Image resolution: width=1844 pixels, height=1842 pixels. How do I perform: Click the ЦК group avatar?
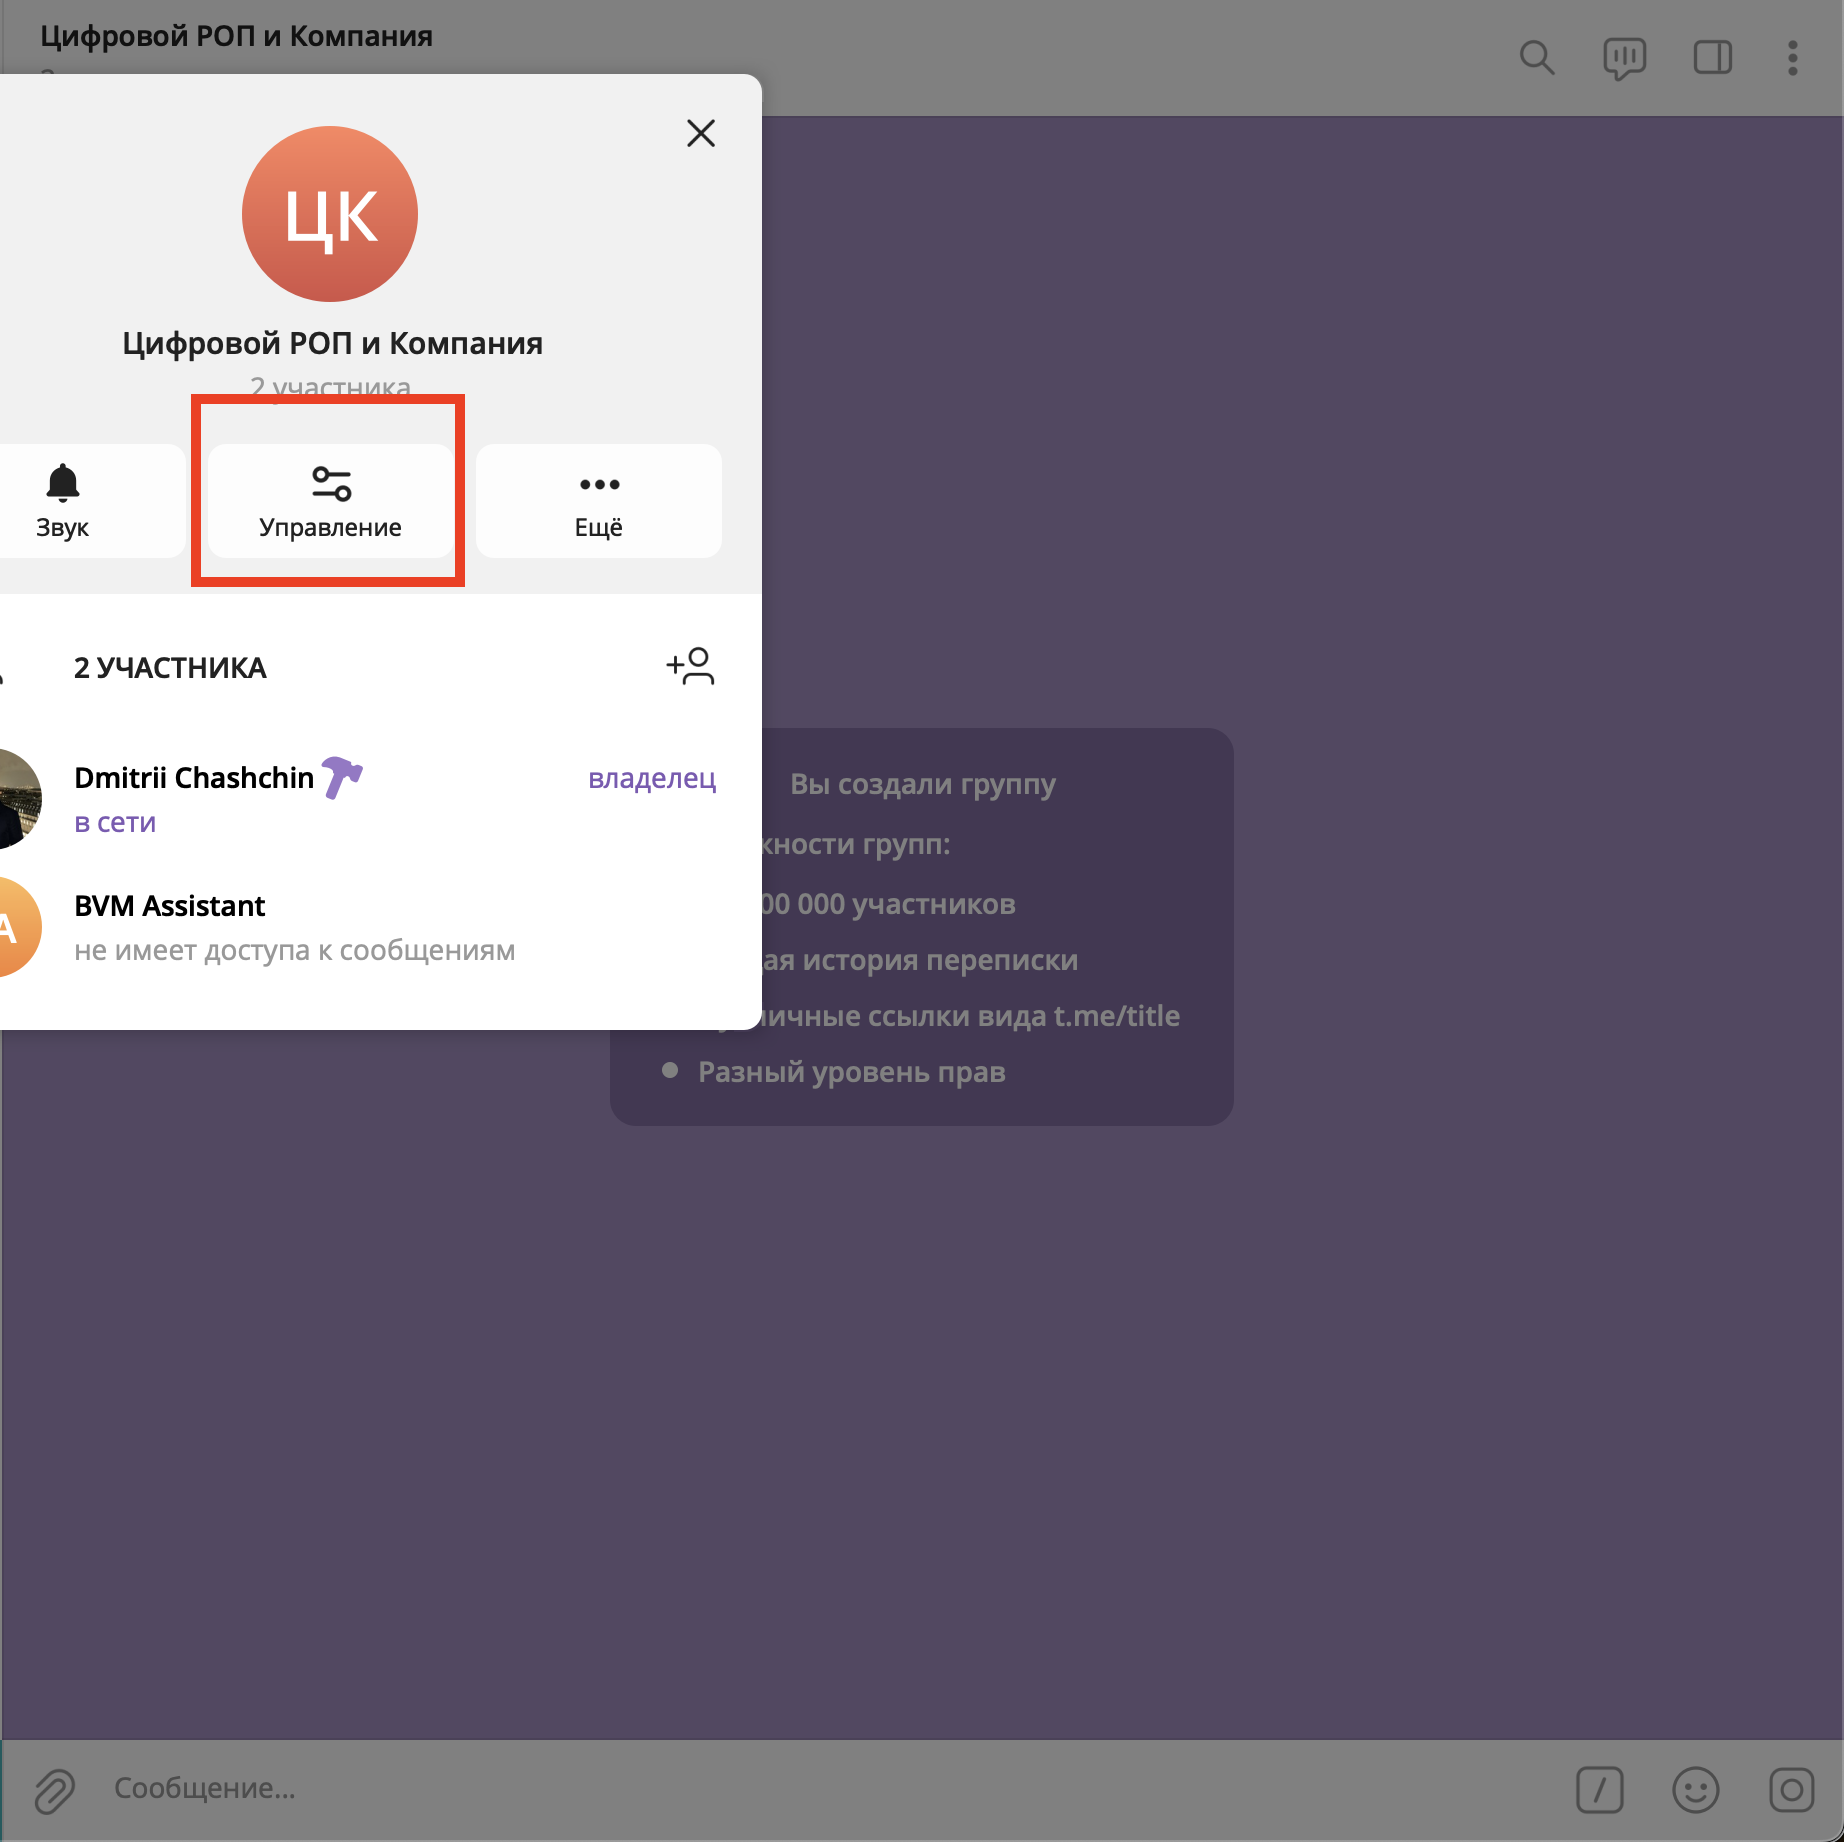(330, 214)
